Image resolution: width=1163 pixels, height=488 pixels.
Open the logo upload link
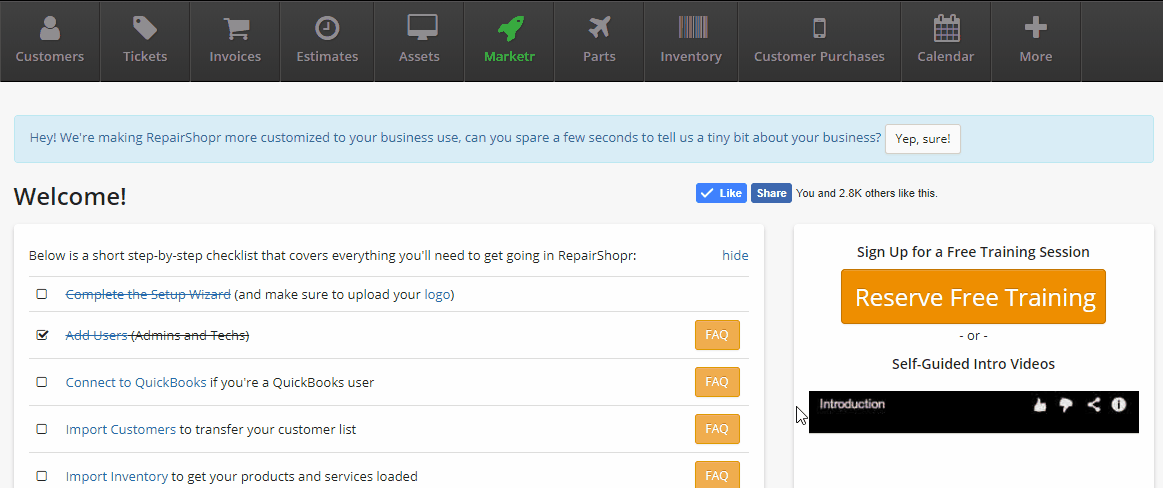[437, 295]
